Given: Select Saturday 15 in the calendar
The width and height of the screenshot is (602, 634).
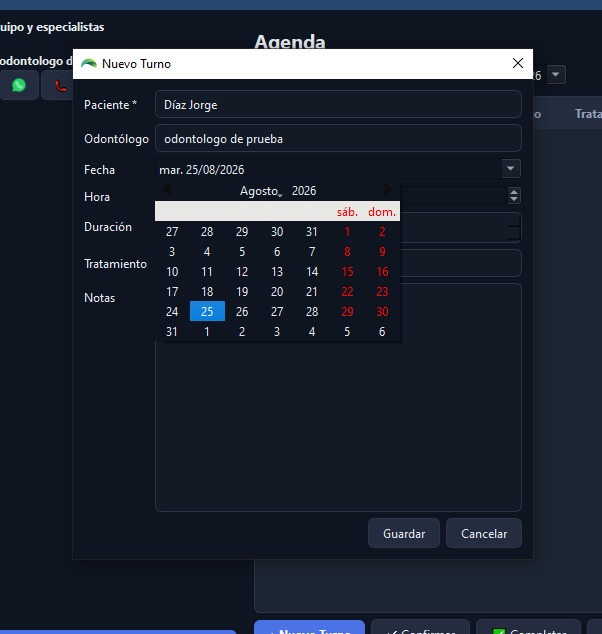Looking at the screenshot, I should point(347,271).
